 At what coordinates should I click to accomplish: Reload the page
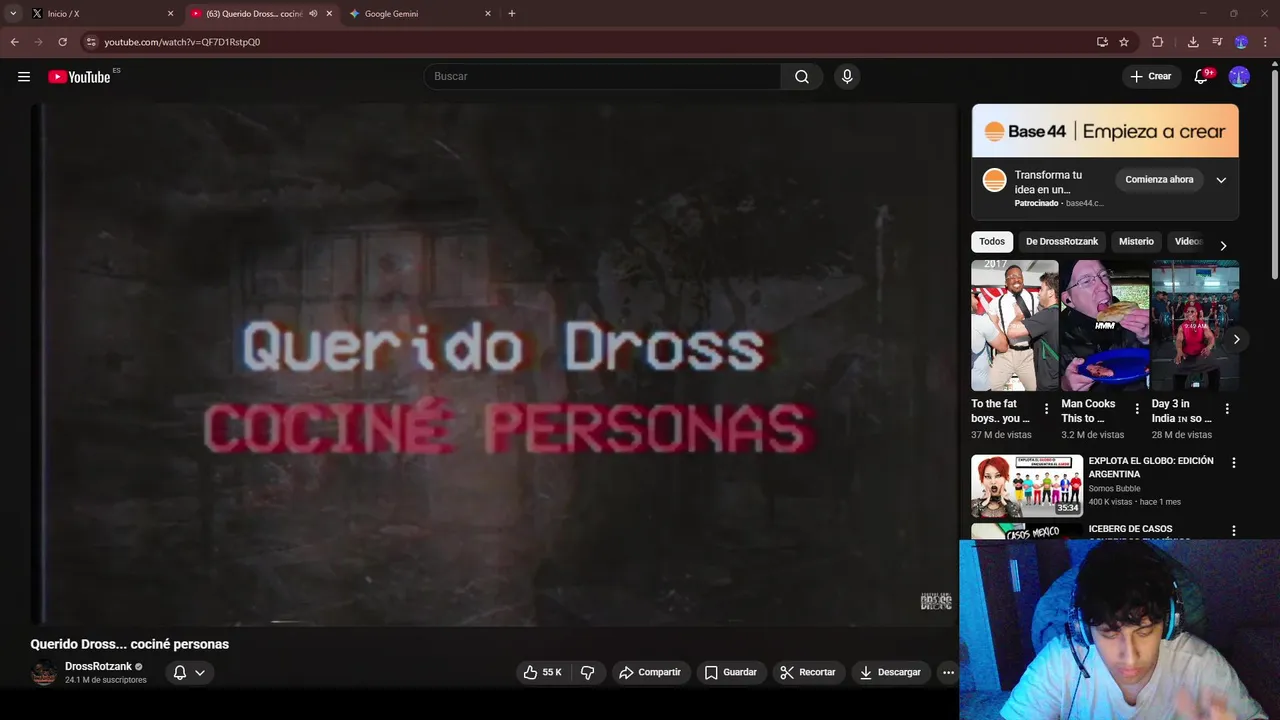pos(62,42)
